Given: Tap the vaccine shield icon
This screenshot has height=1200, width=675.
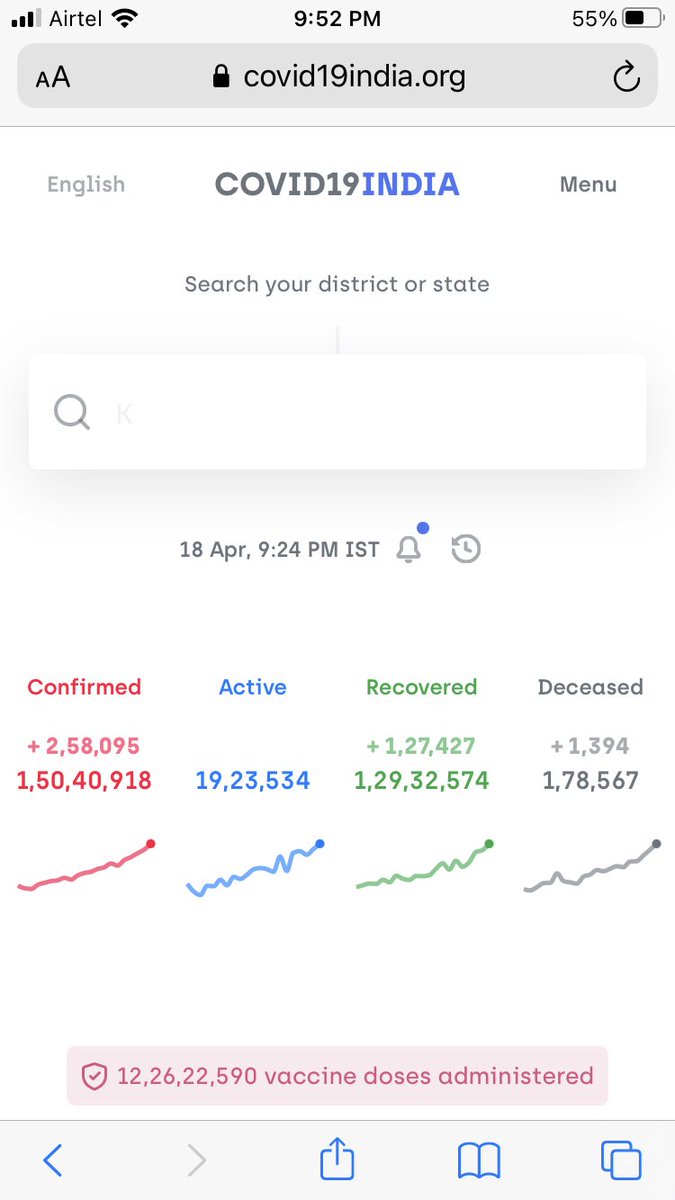Looking at the screenshot, I should 94,1076.
